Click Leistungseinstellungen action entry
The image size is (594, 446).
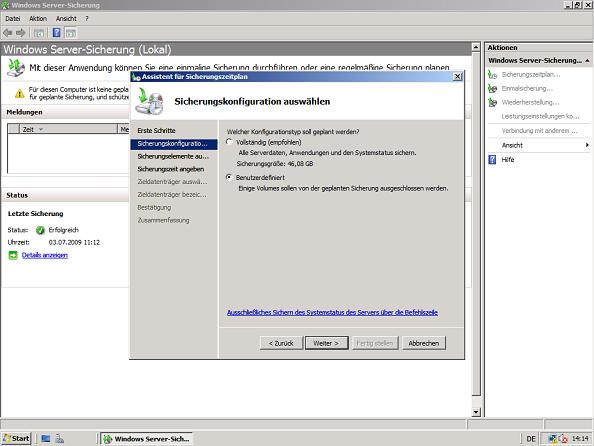[541, 116]
